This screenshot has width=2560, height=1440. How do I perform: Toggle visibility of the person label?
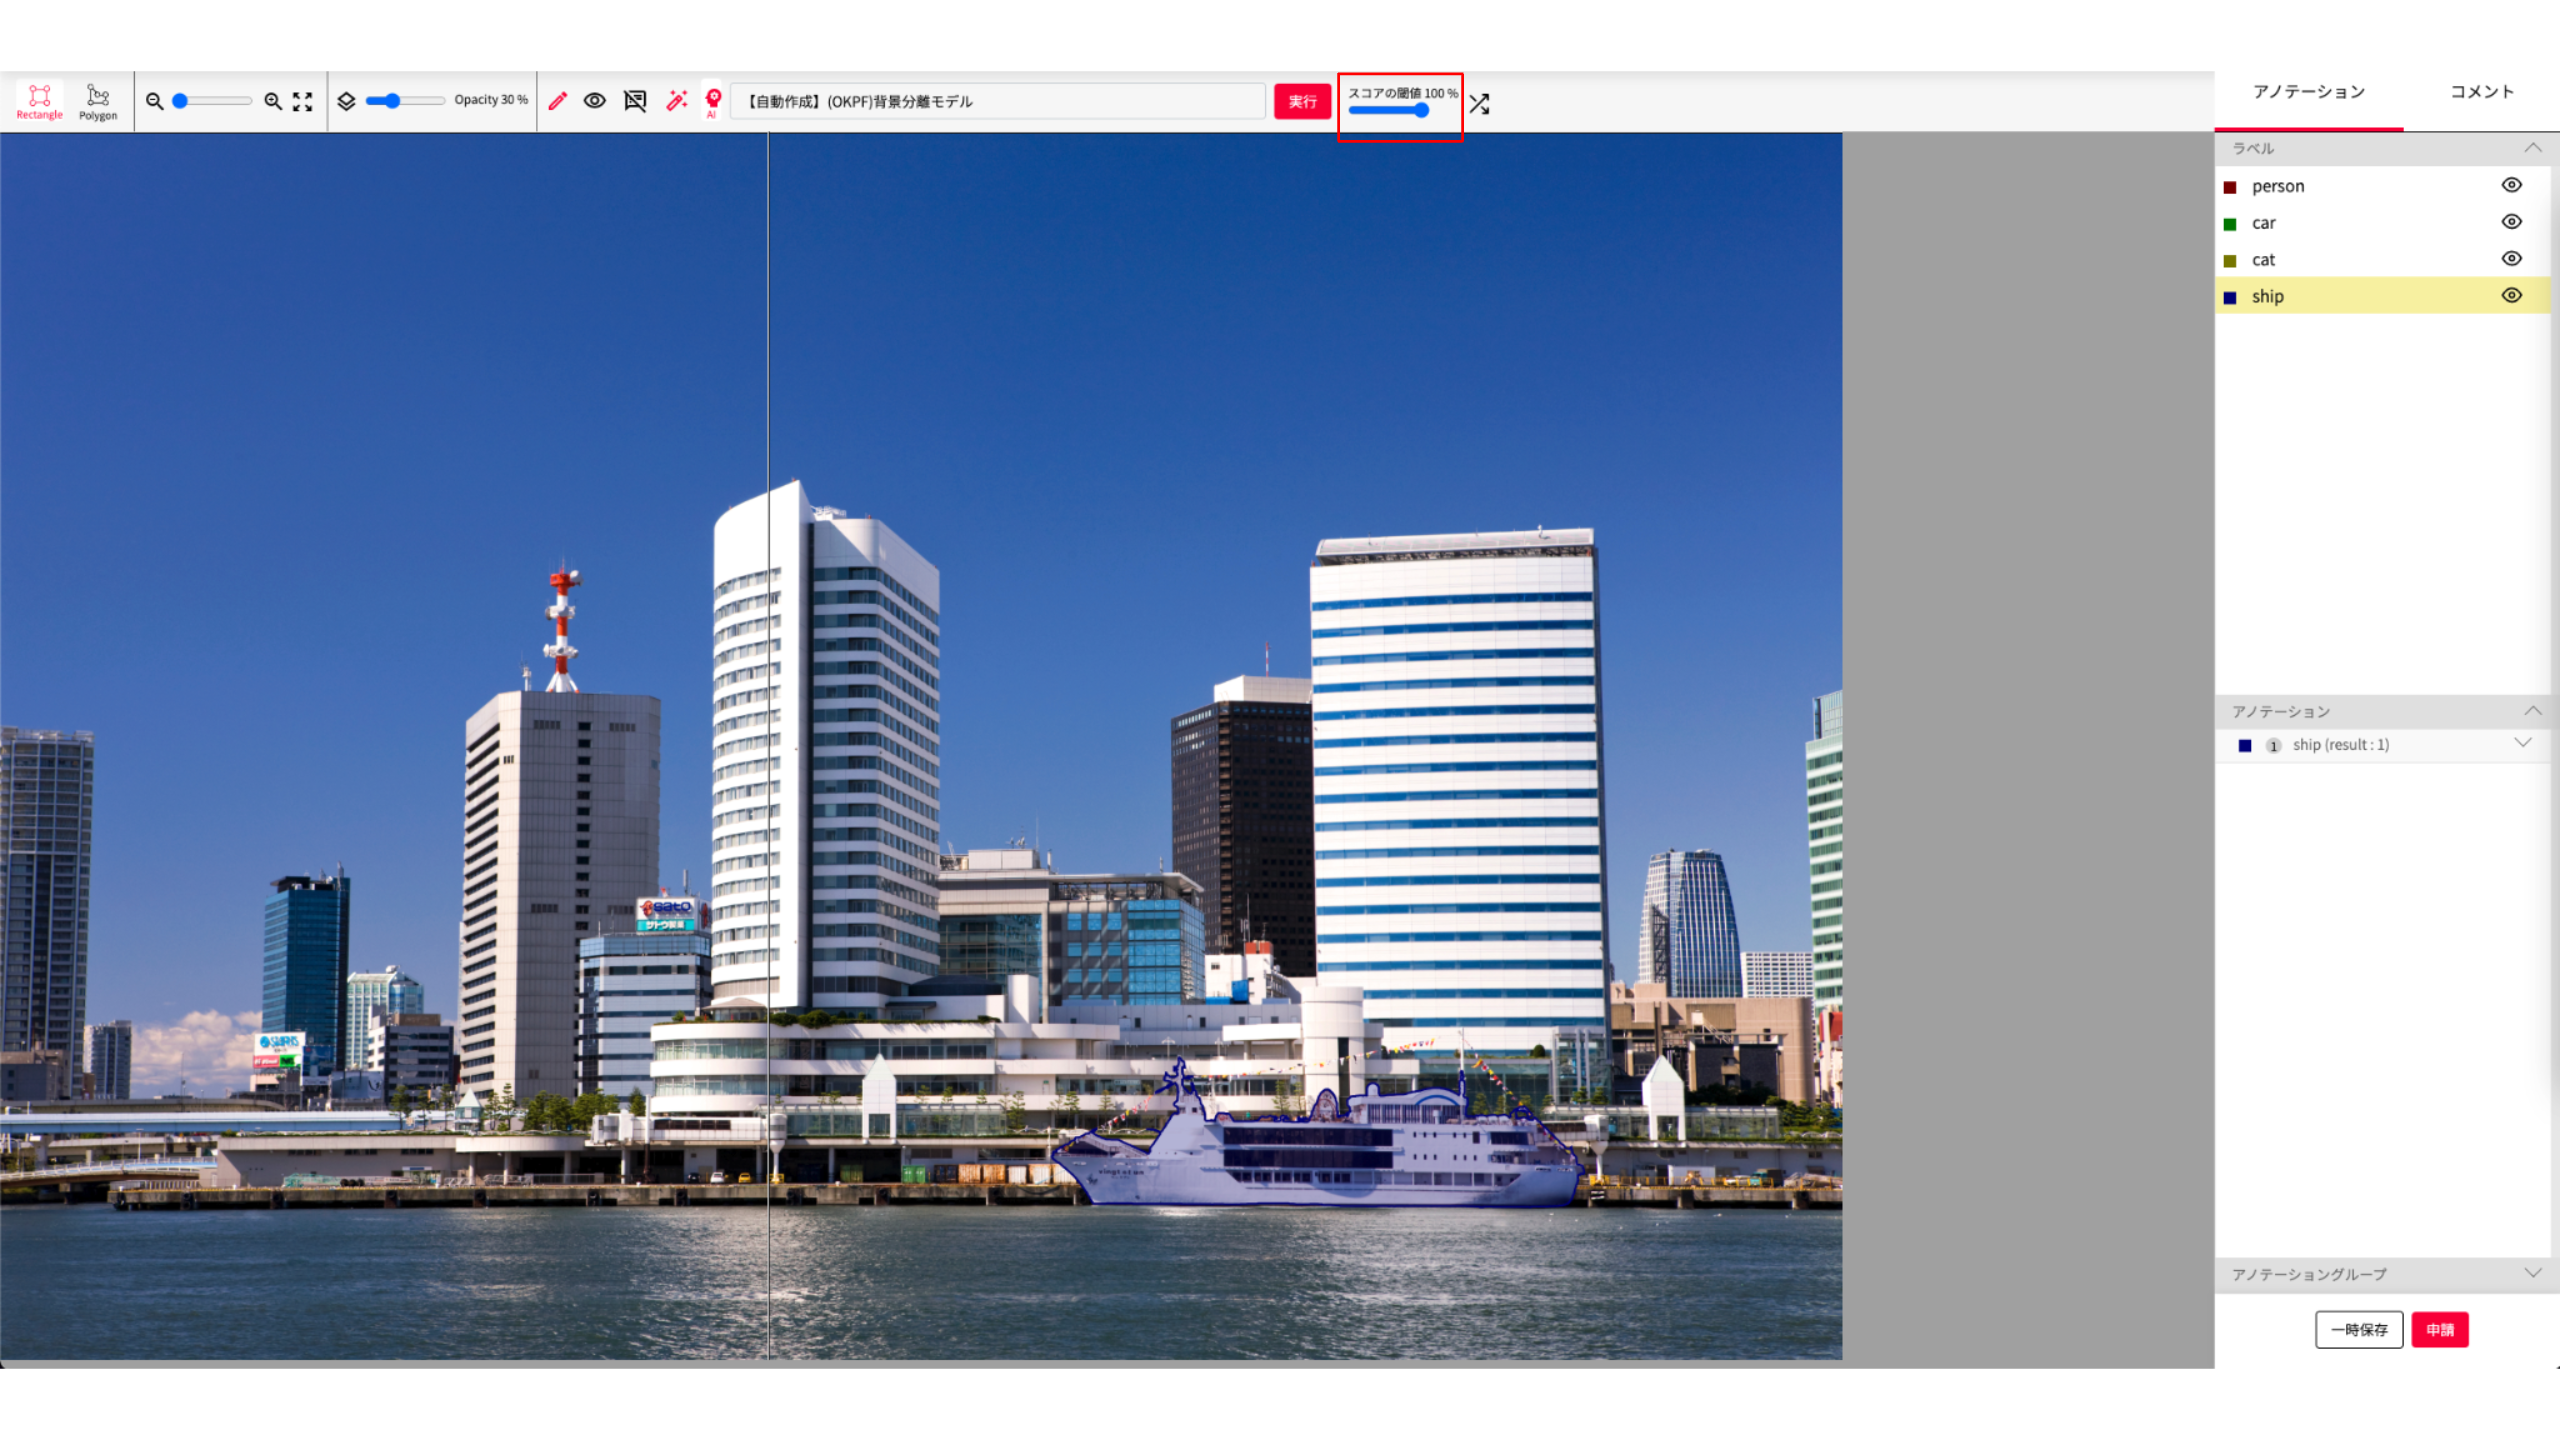point(2511,185)
